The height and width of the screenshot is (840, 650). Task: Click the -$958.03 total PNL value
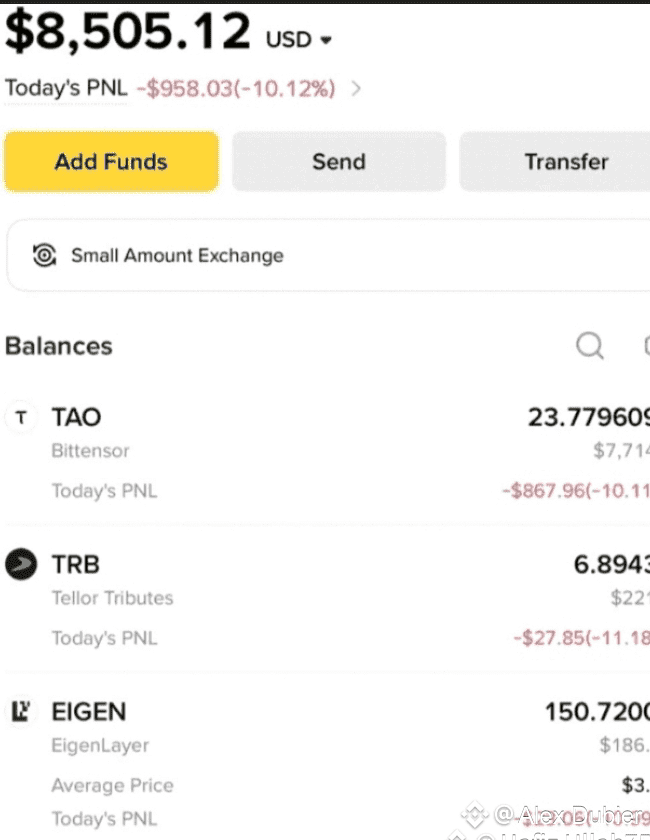click(236, 88)
